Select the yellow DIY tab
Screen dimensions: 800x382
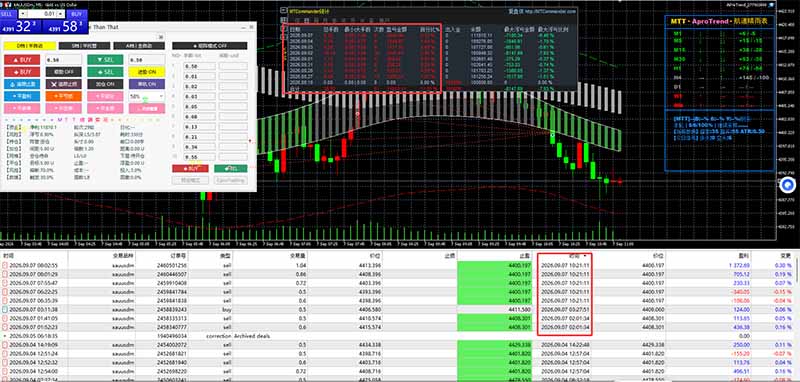click(29, 46)
